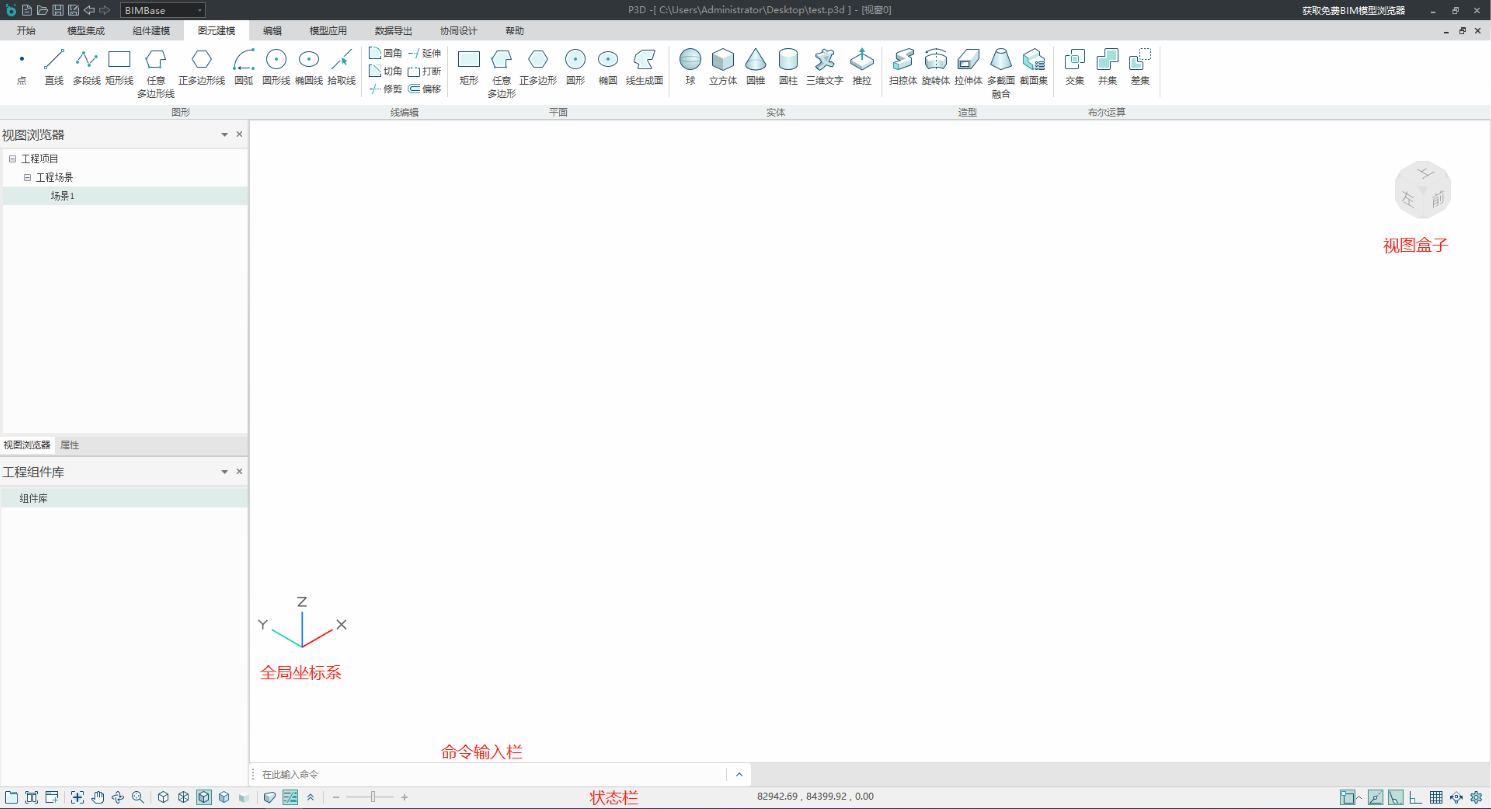Select the 线生成面 line-to-surface tool
The width and height of the screenshot is (1491, 809).
tap(645, 67)
